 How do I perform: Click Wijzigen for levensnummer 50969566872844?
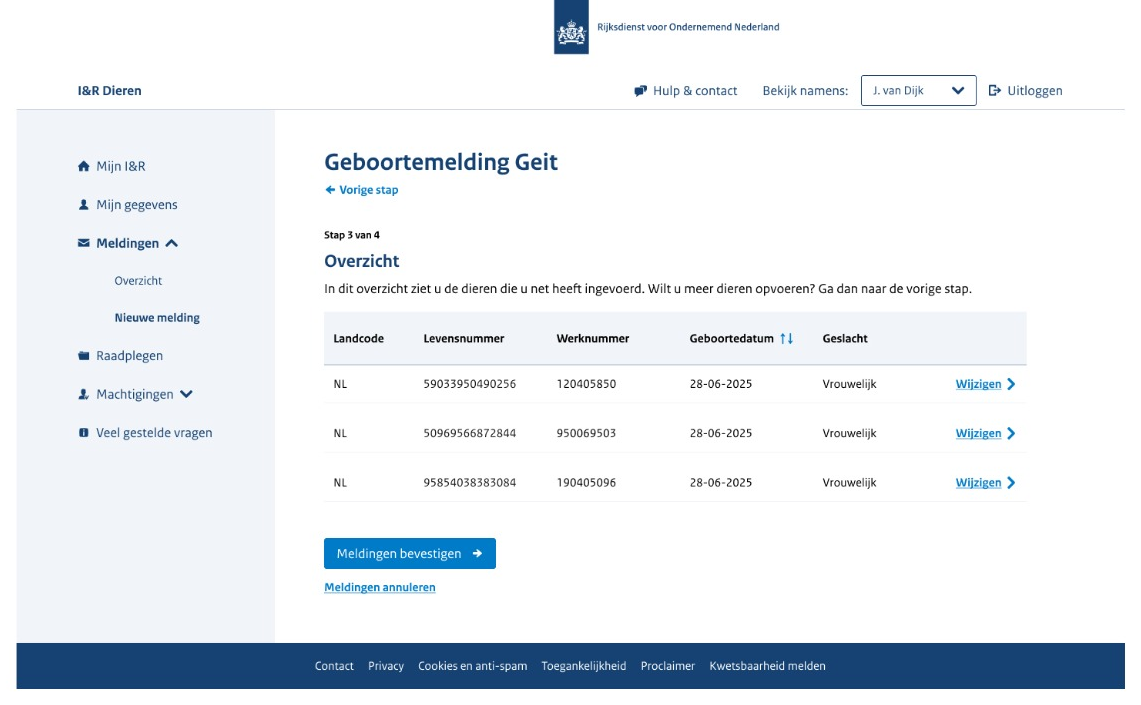[978, 434]
